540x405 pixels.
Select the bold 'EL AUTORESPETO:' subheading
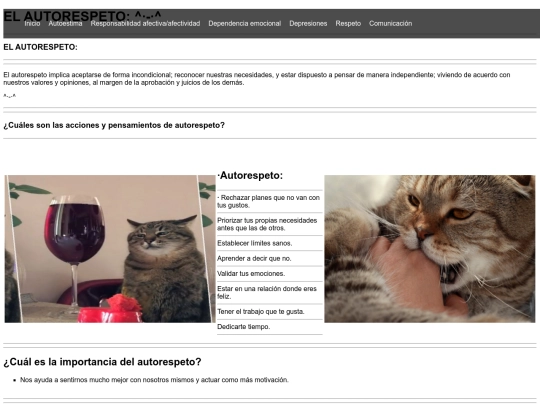(x=40, y=47)
